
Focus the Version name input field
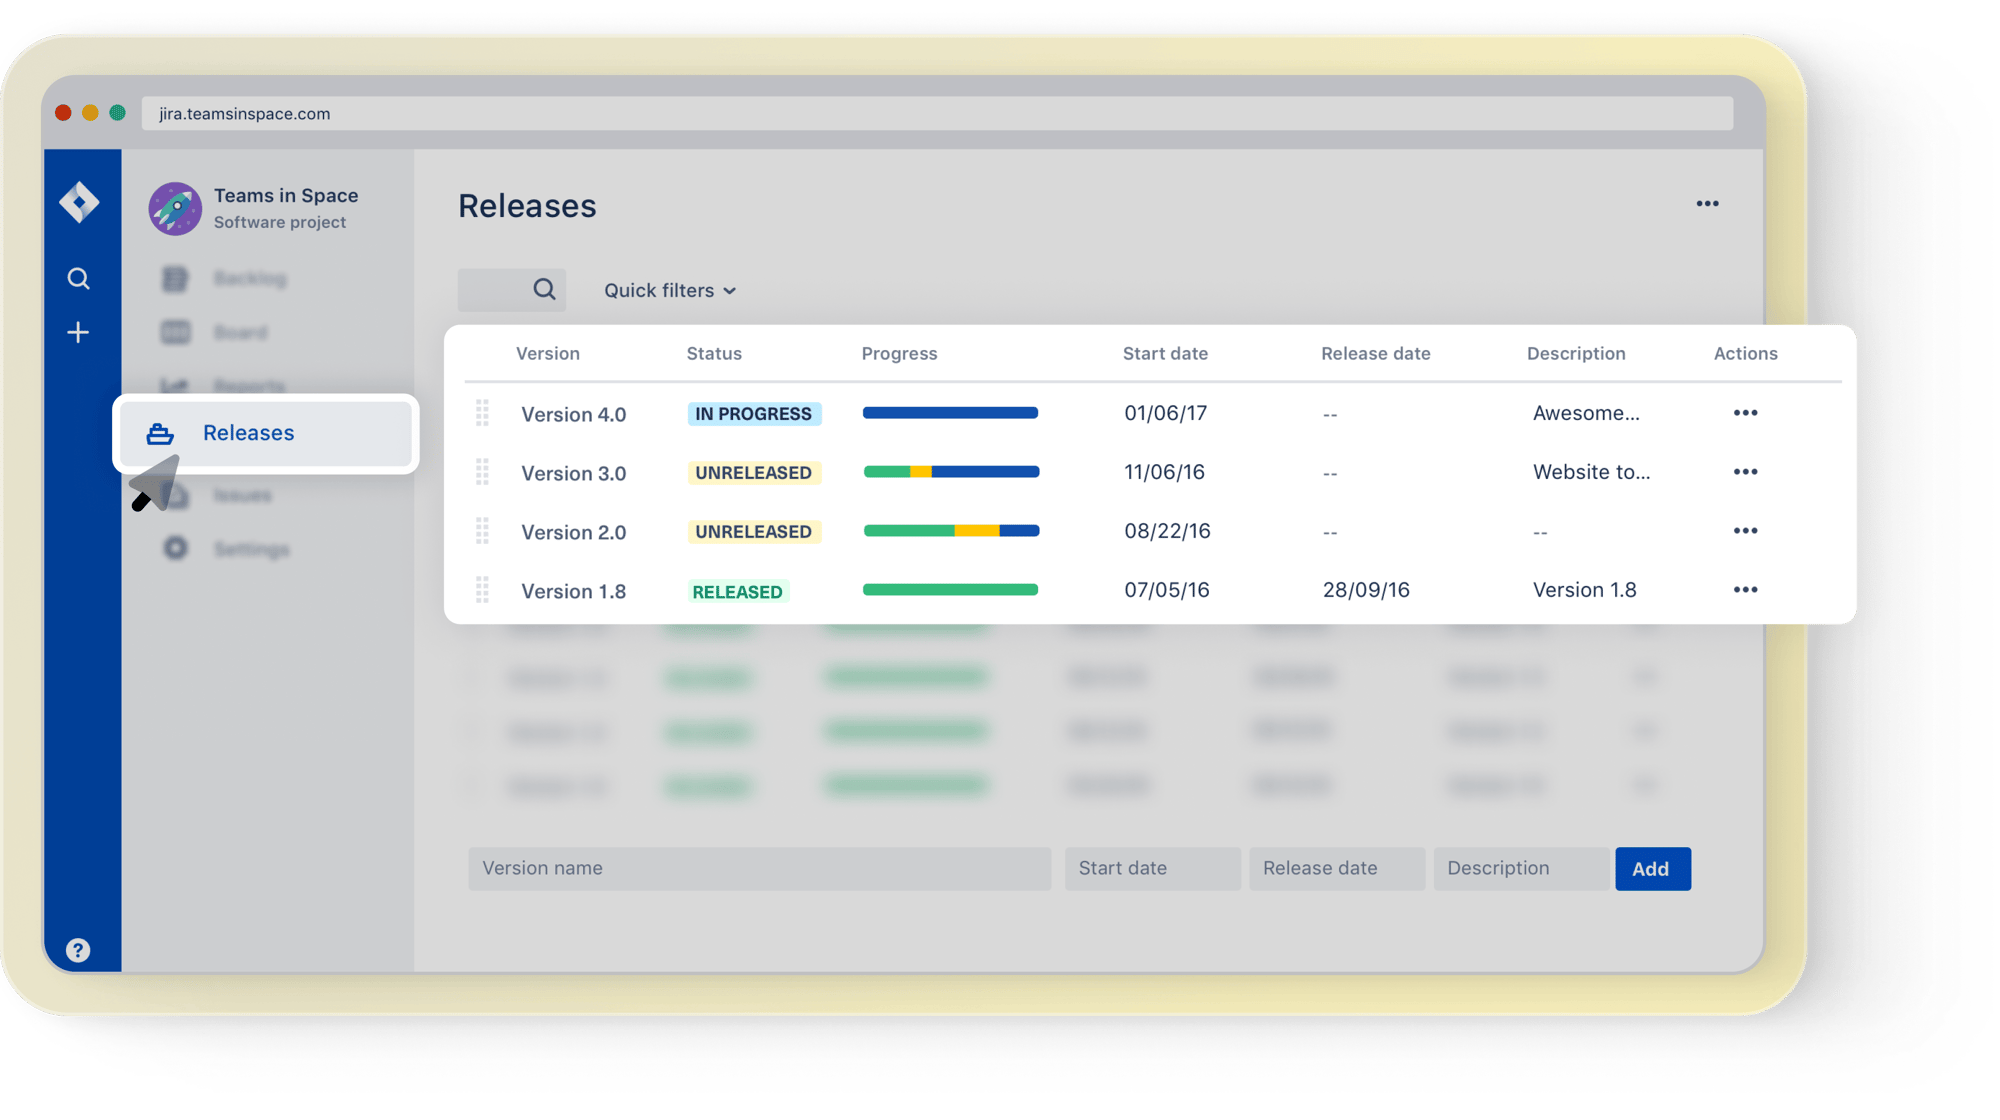(x=759, y=869)
